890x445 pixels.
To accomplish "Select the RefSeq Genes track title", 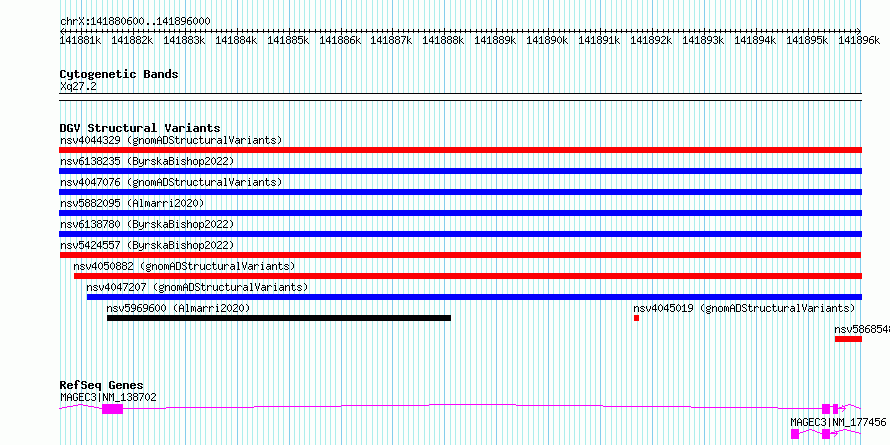I will 102,385.
